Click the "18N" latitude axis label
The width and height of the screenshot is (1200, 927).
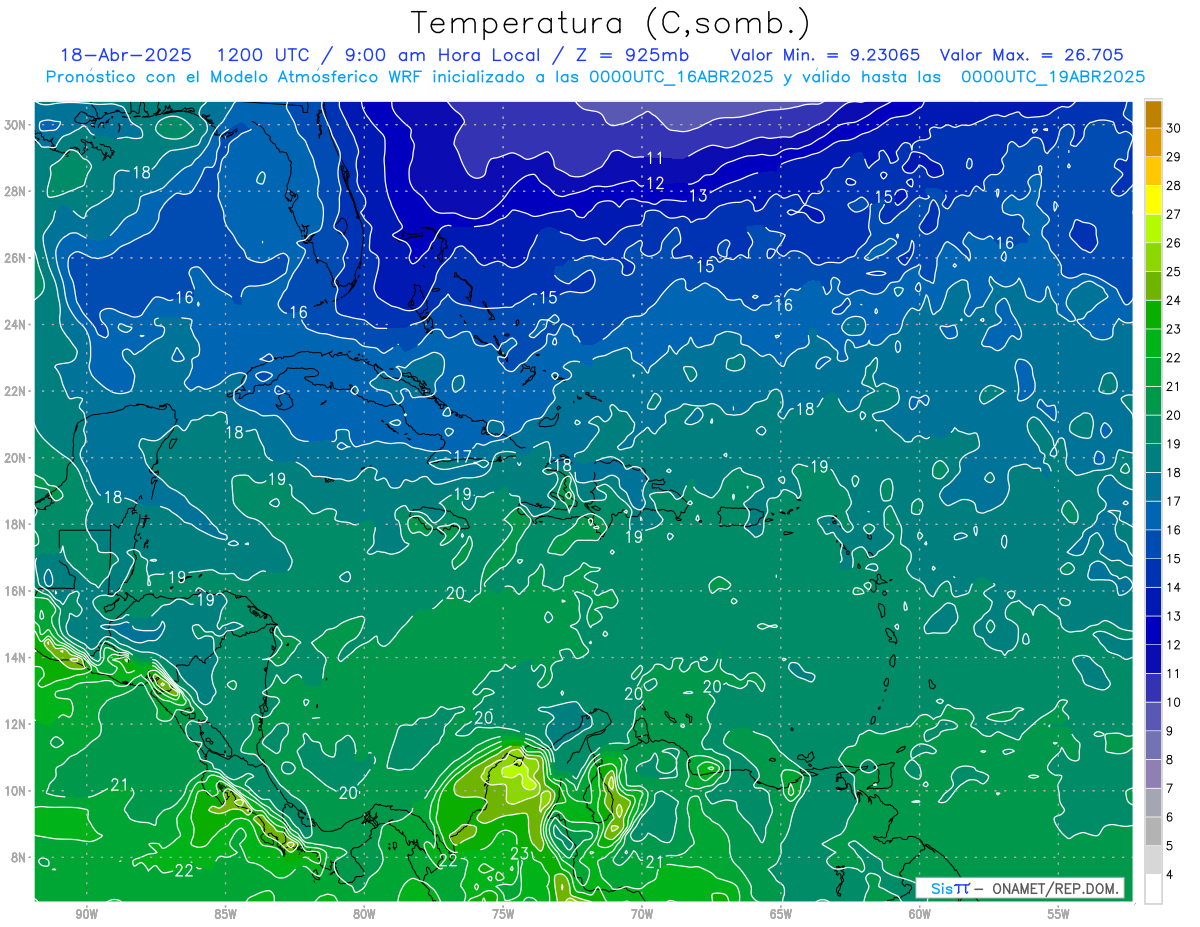pos(17,524)
